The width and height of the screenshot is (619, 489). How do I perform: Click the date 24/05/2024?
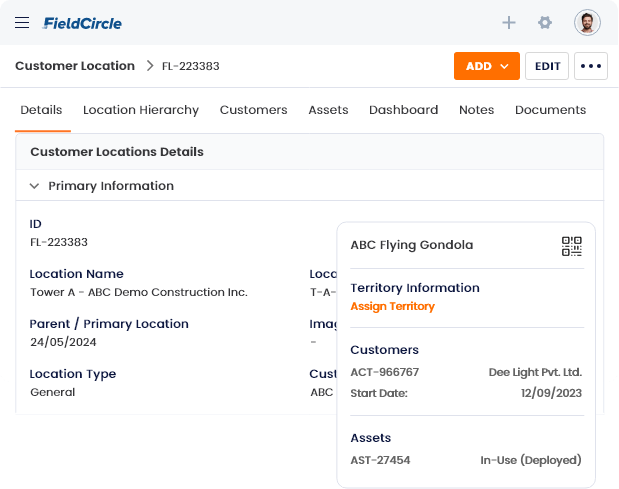pyautogui.click(x=63, y=342)
